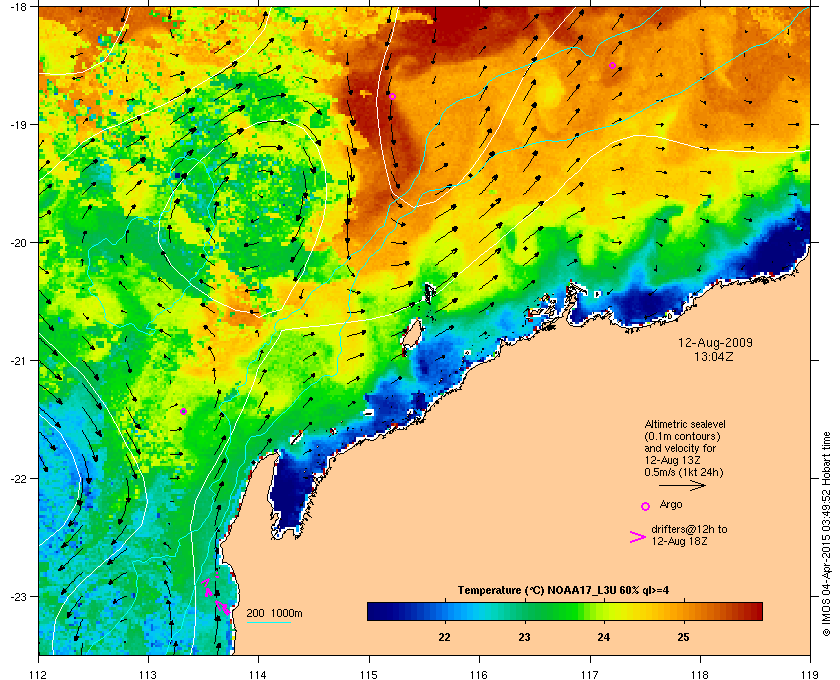840x680 pixels.
Task: Click the latitude axis label -22
Action: coord(18,479)
